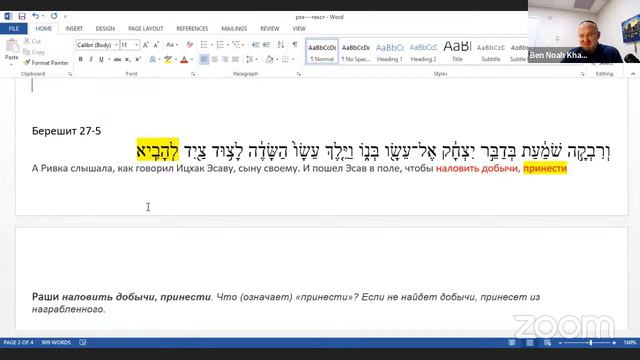
Task: Apply the Heading 1 style
Action: tap(389, 52)
